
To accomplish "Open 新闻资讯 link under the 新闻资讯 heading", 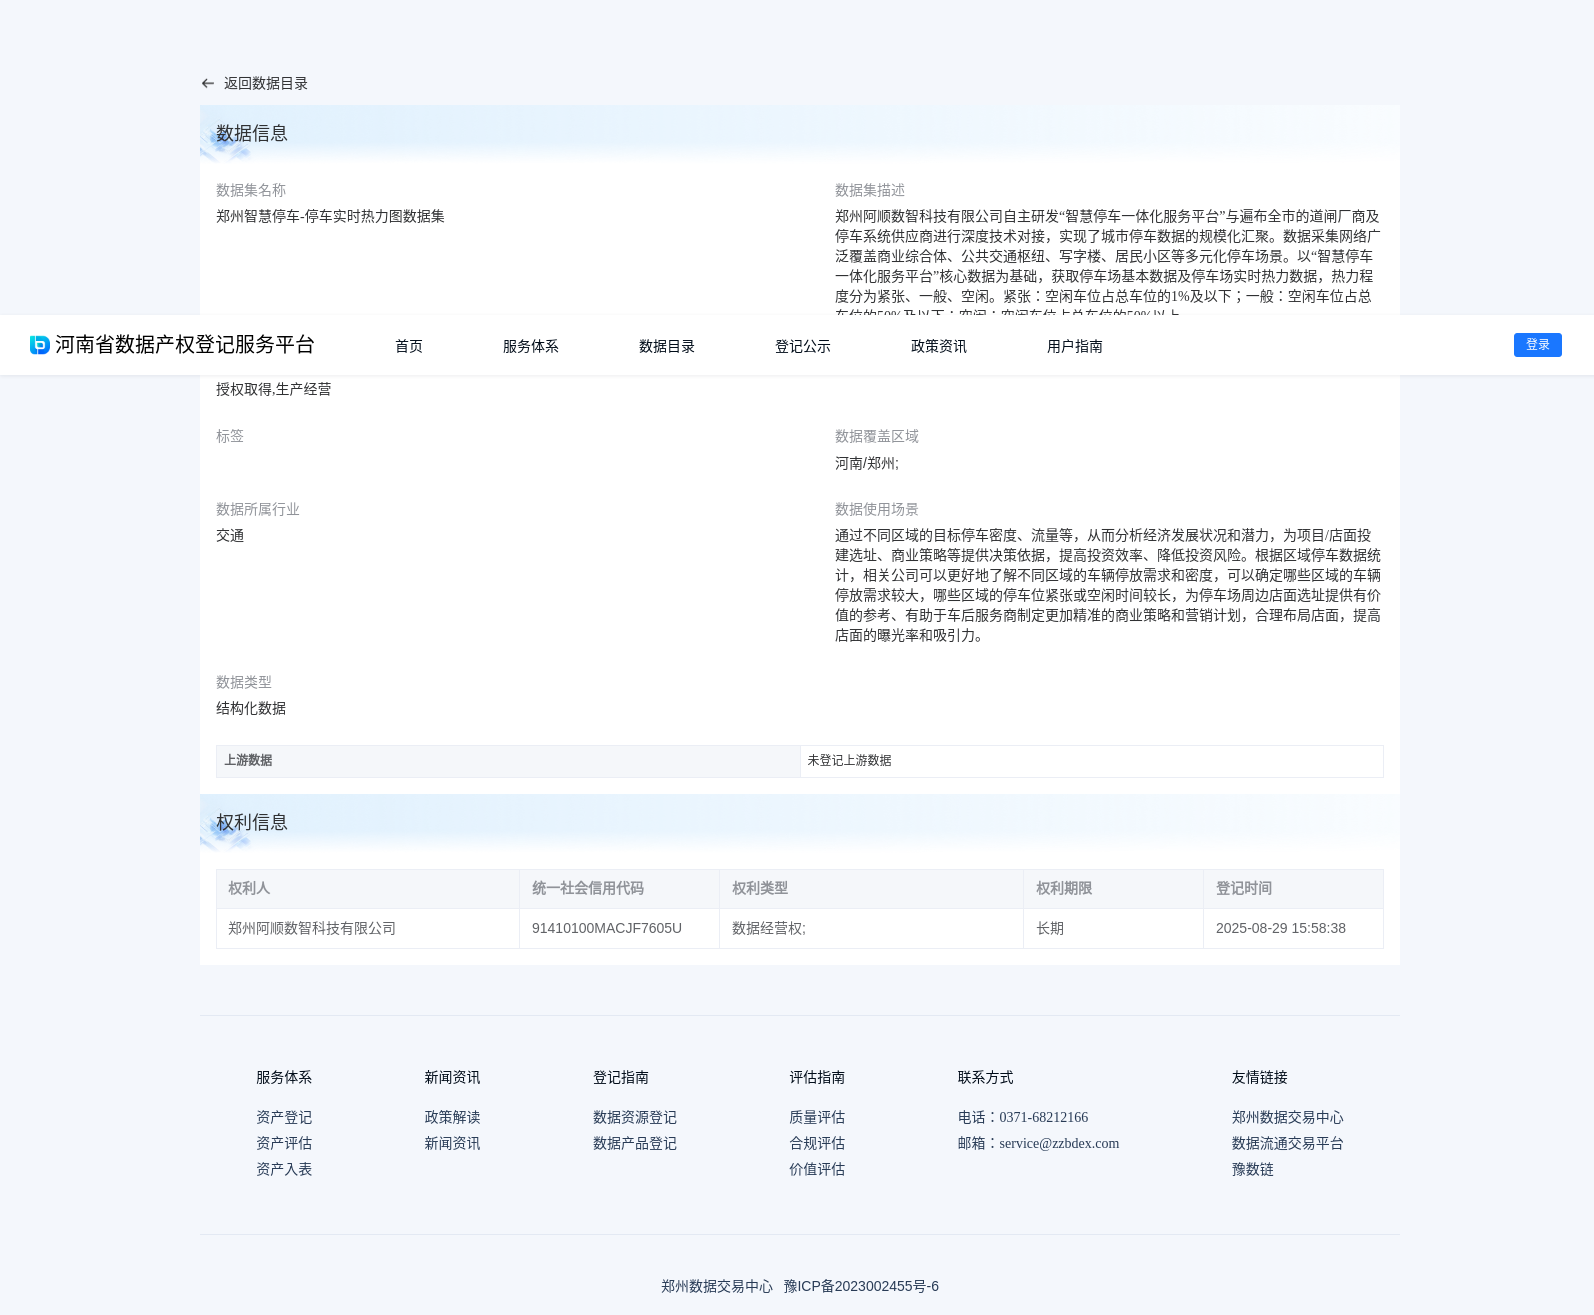I will [x=452, y=1144].
